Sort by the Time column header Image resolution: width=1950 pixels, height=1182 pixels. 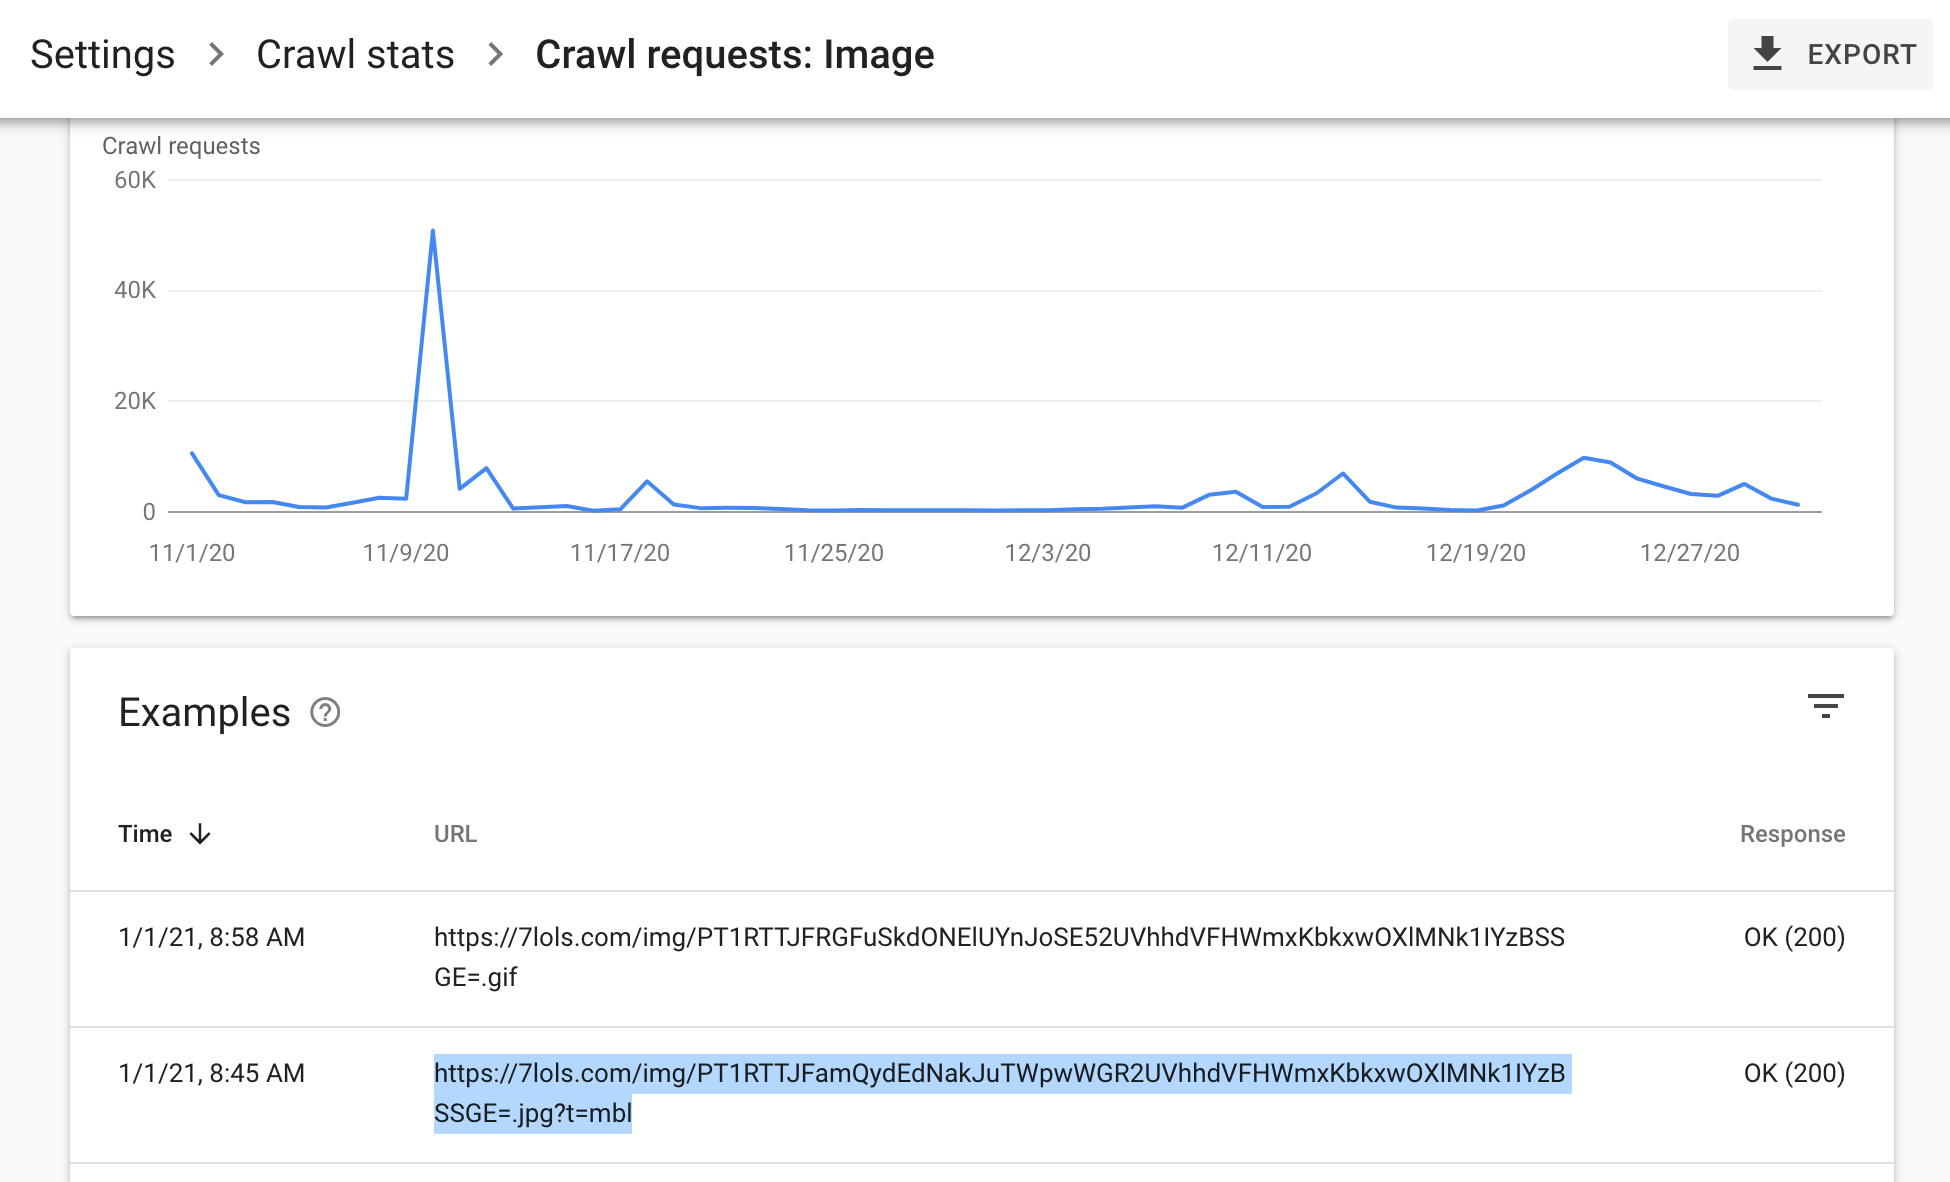[x=145, y=834]
